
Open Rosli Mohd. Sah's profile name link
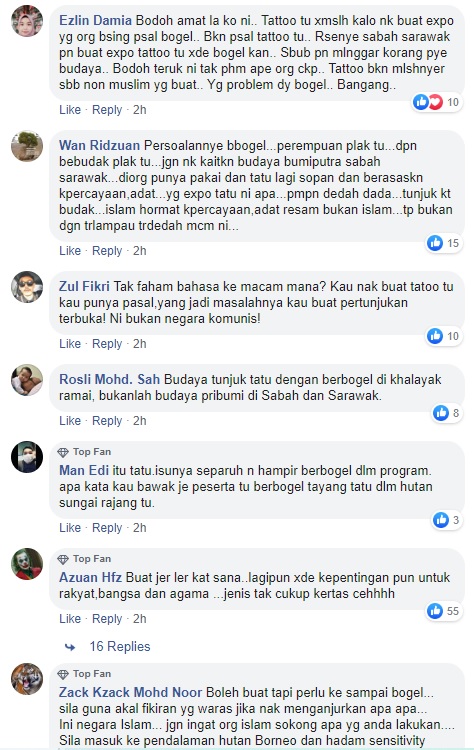click(x=110, y=379)
